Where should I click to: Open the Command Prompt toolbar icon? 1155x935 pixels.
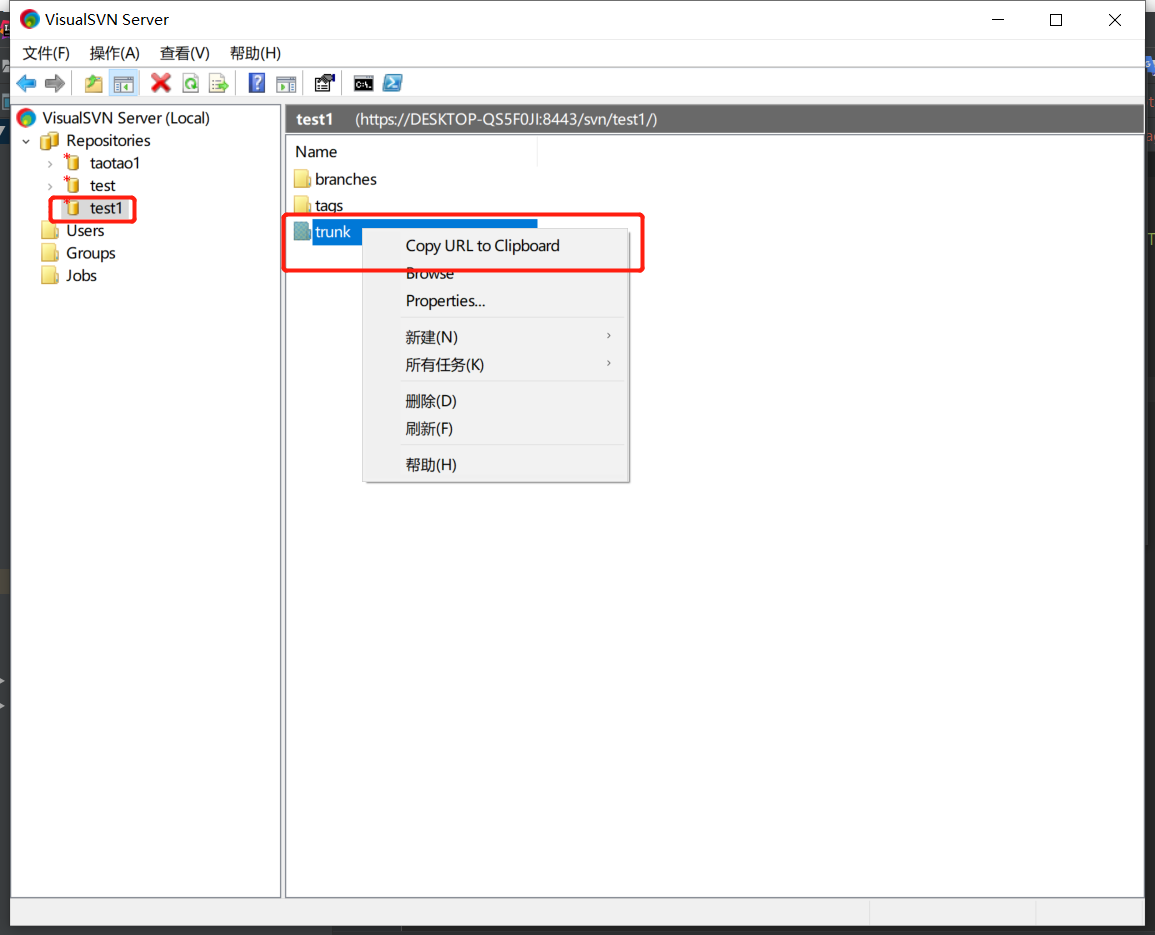363,83
